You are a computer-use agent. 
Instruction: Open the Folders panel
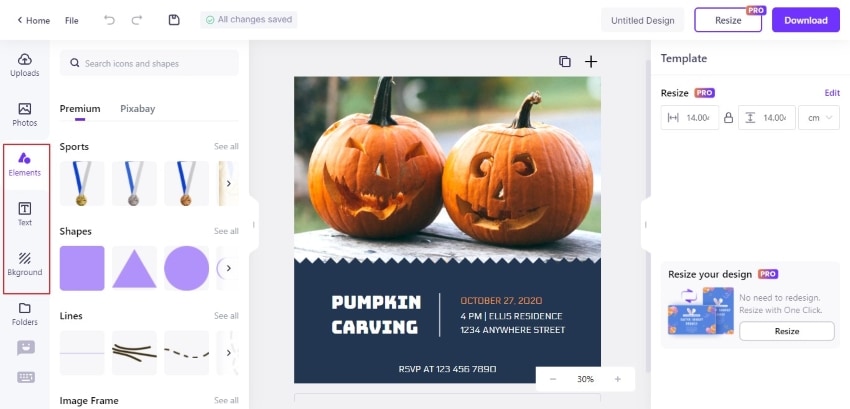[x=24, y=314]
